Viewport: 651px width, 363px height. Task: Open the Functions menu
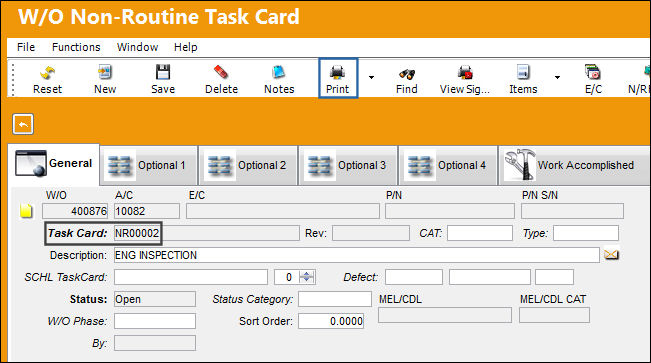76,47
